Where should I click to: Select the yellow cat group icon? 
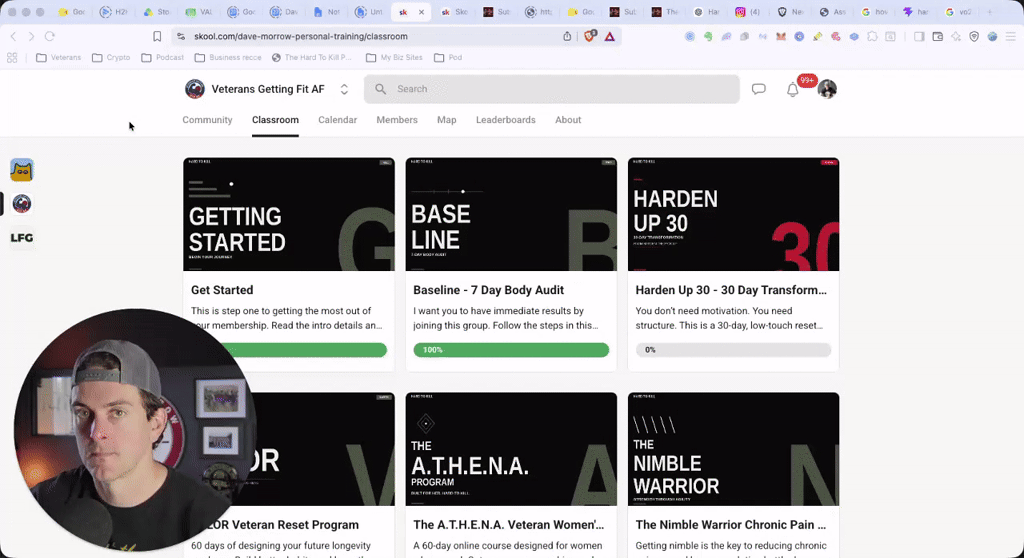pyautogui.click(x=22, y=171)
